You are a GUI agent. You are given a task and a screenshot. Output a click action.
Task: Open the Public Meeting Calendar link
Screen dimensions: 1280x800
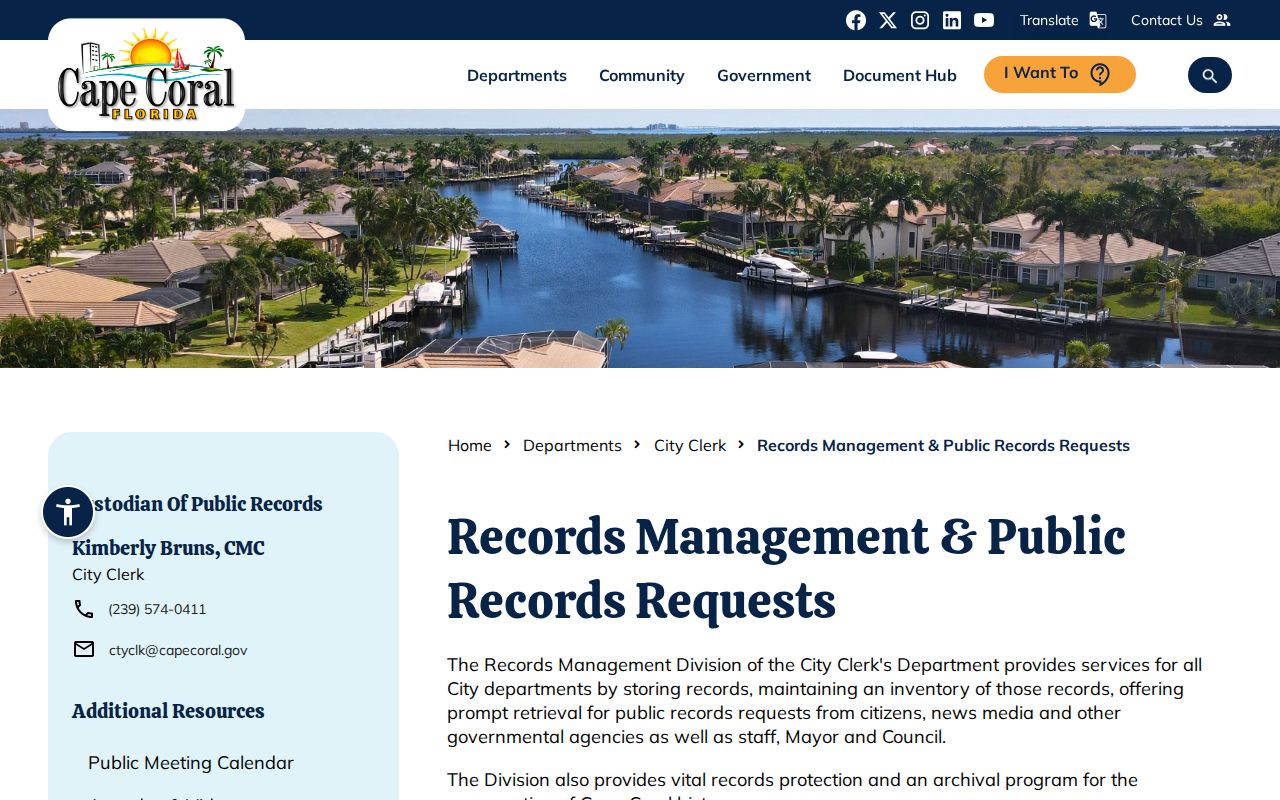click(191, 763)
